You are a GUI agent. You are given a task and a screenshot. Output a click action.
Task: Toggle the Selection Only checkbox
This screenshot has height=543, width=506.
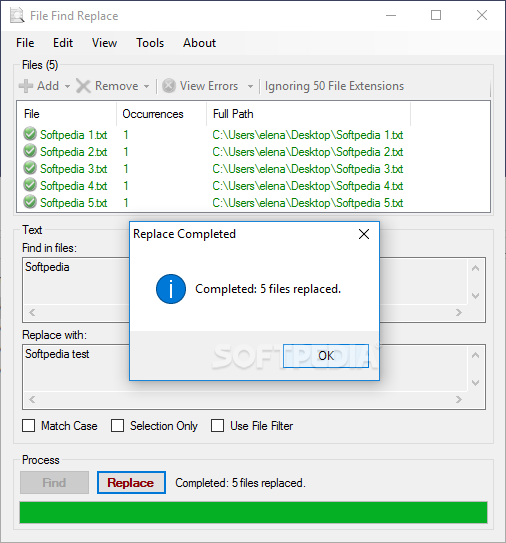(117, 426)
